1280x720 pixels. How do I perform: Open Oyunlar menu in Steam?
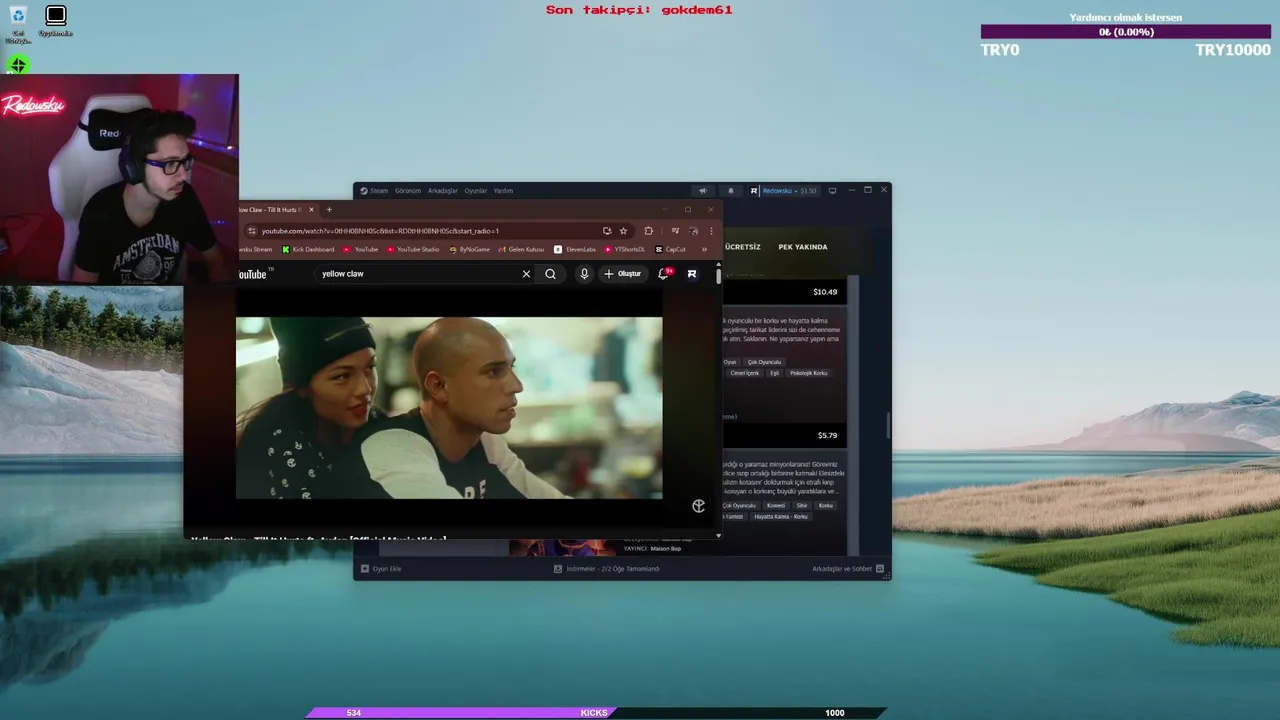(x=476, y=191)
